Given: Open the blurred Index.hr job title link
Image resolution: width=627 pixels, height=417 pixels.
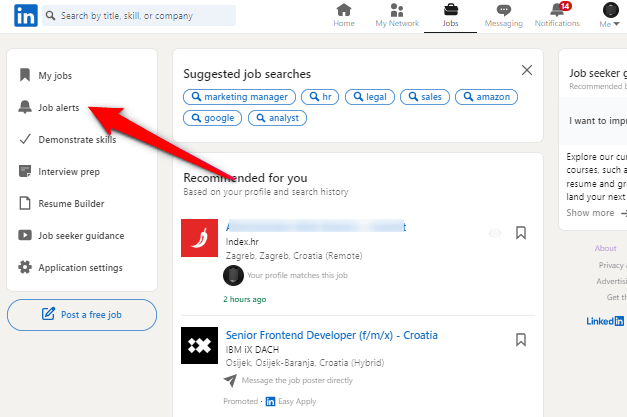Looking at the screenshot, I should click(x=316, y=227).
